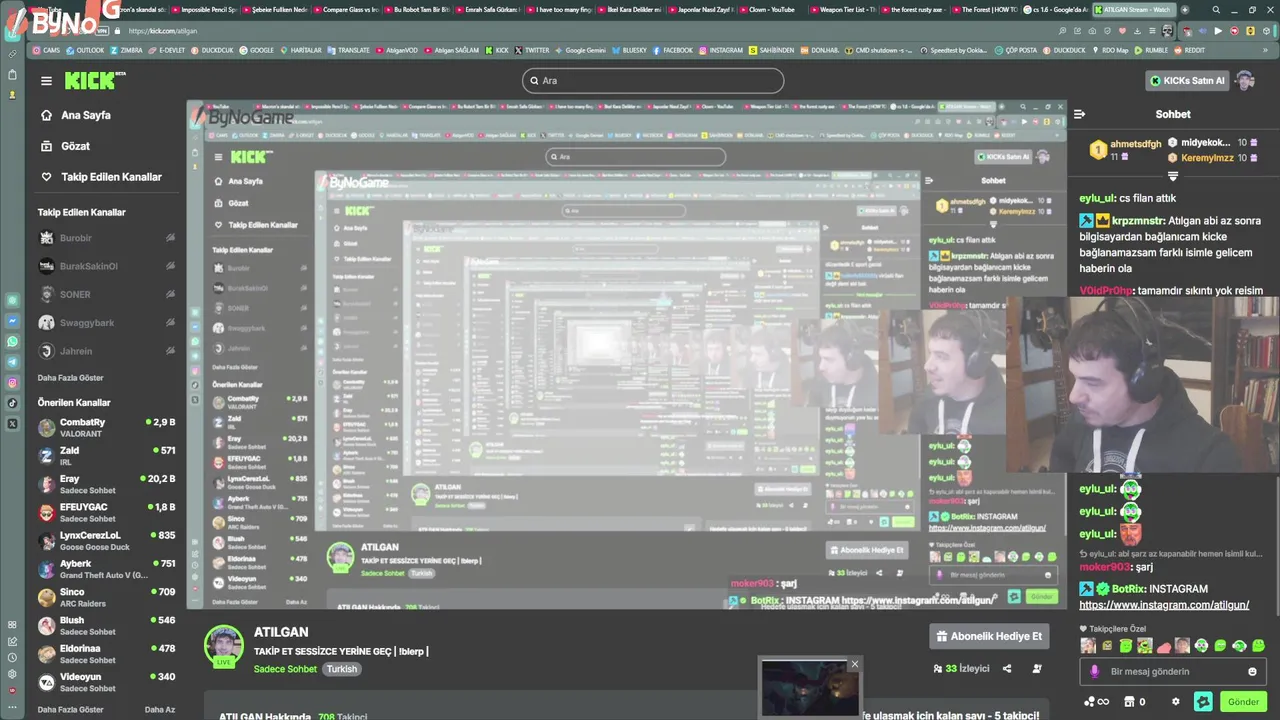Image resolution: width=1280 pixels, height=720 pixels.
Task: Click the share stream icon
Action: (1007, 669)
